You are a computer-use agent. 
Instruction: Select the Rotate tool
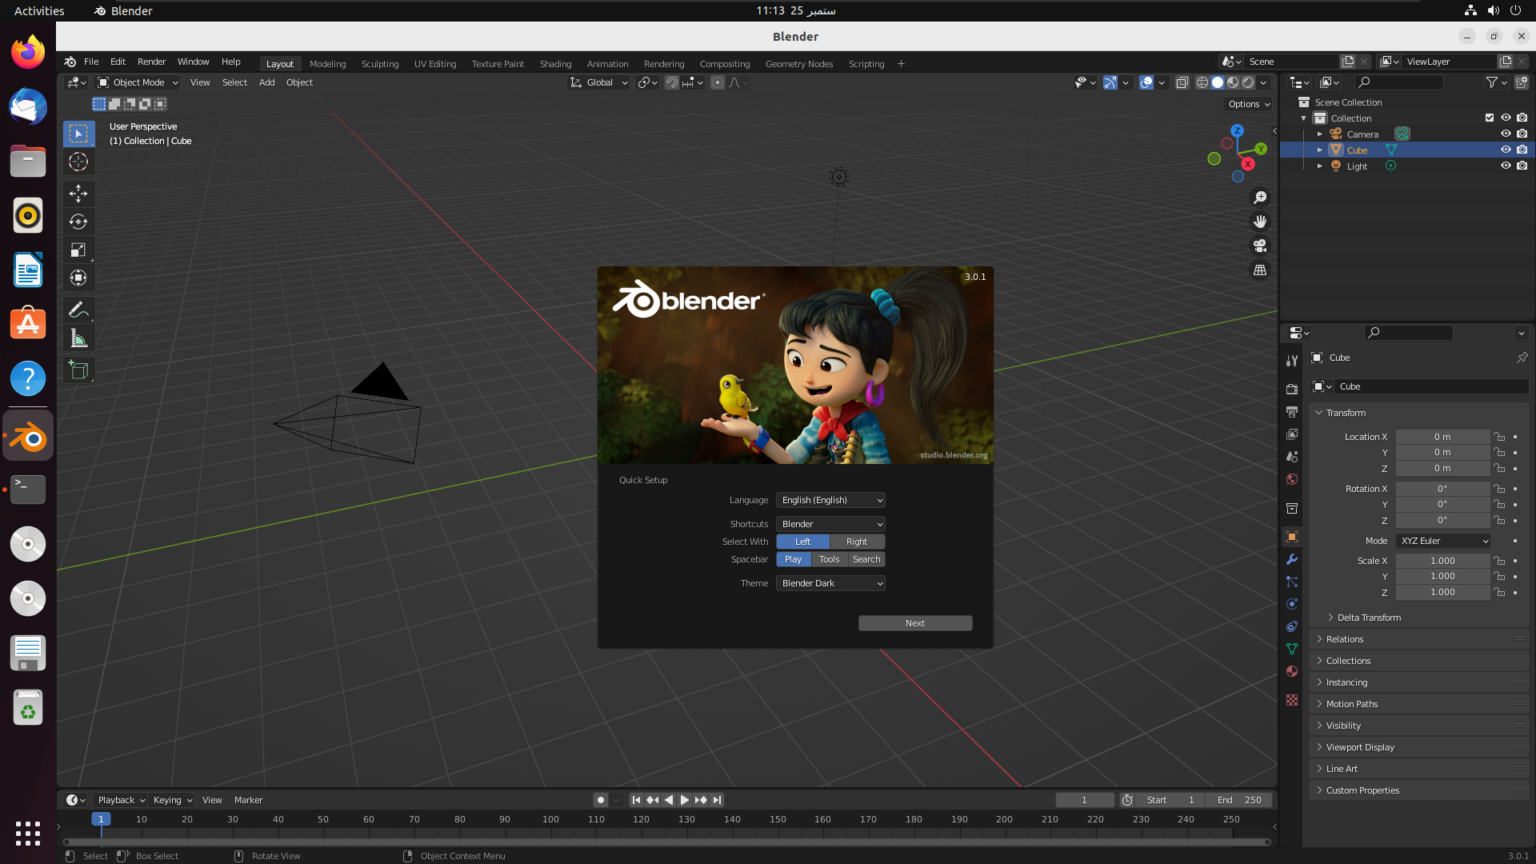(78, 222)
